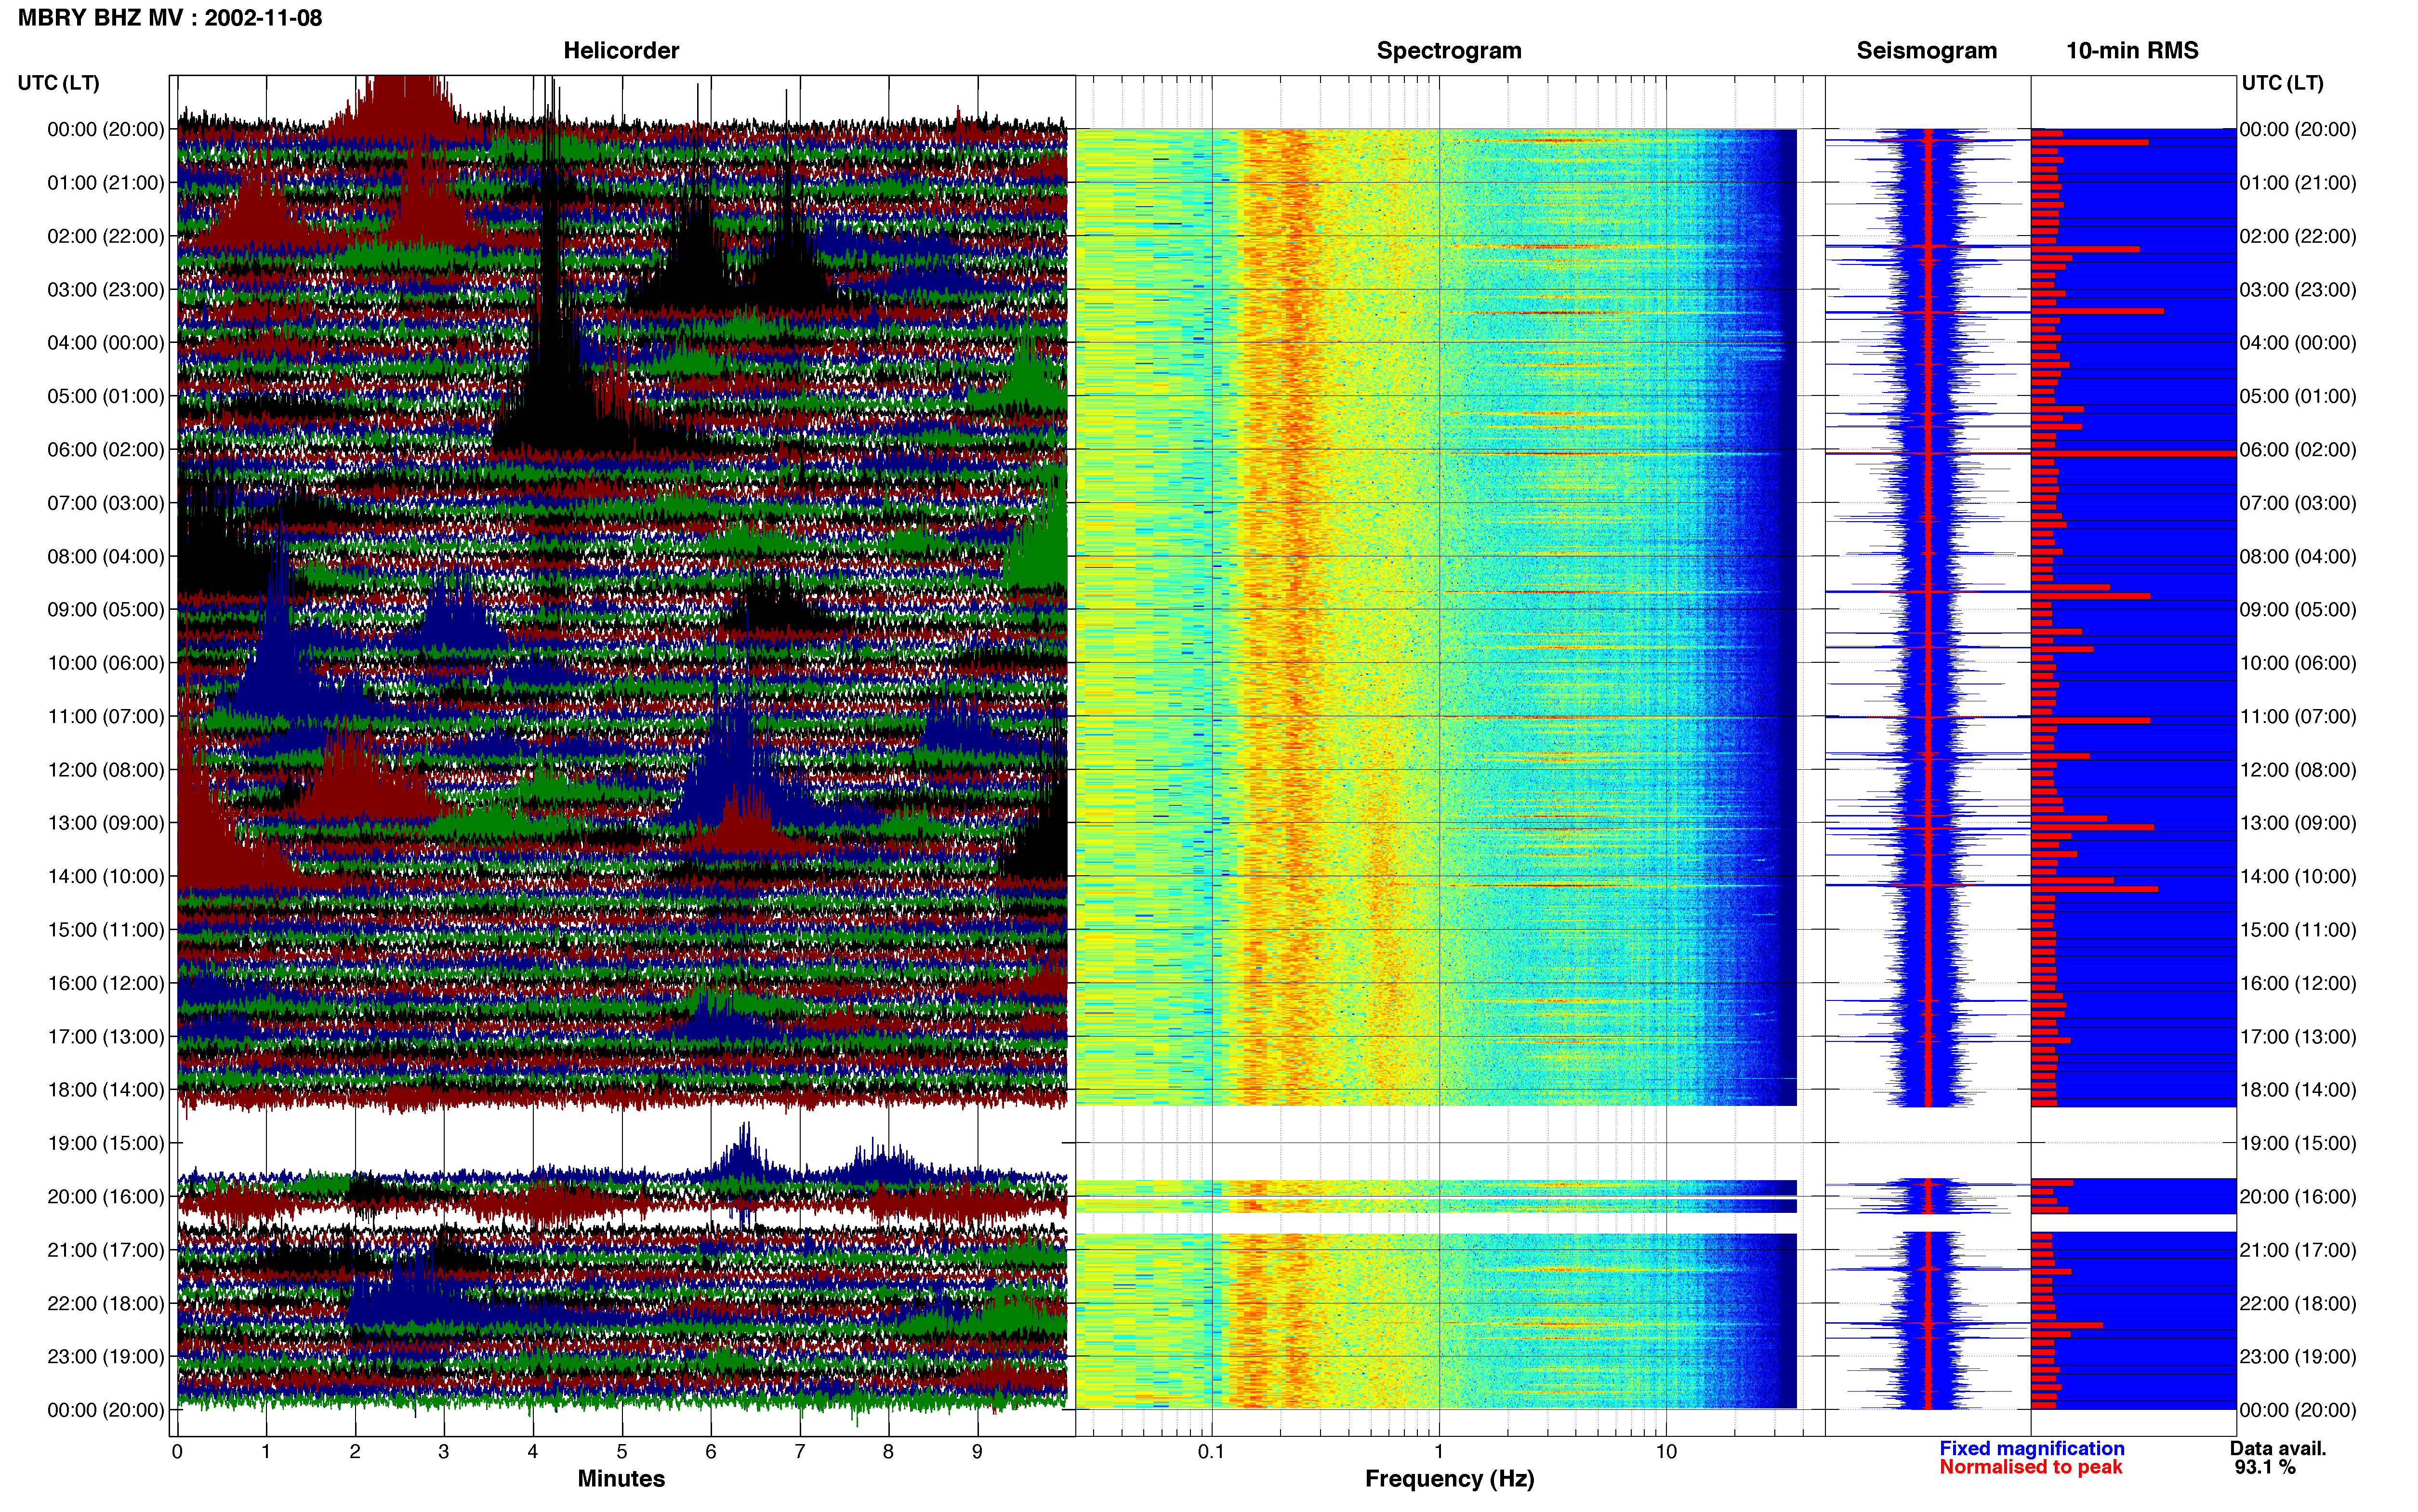
Task: Click the 'Spectrogram' panel heading
Action: (x=1449, y=50)
